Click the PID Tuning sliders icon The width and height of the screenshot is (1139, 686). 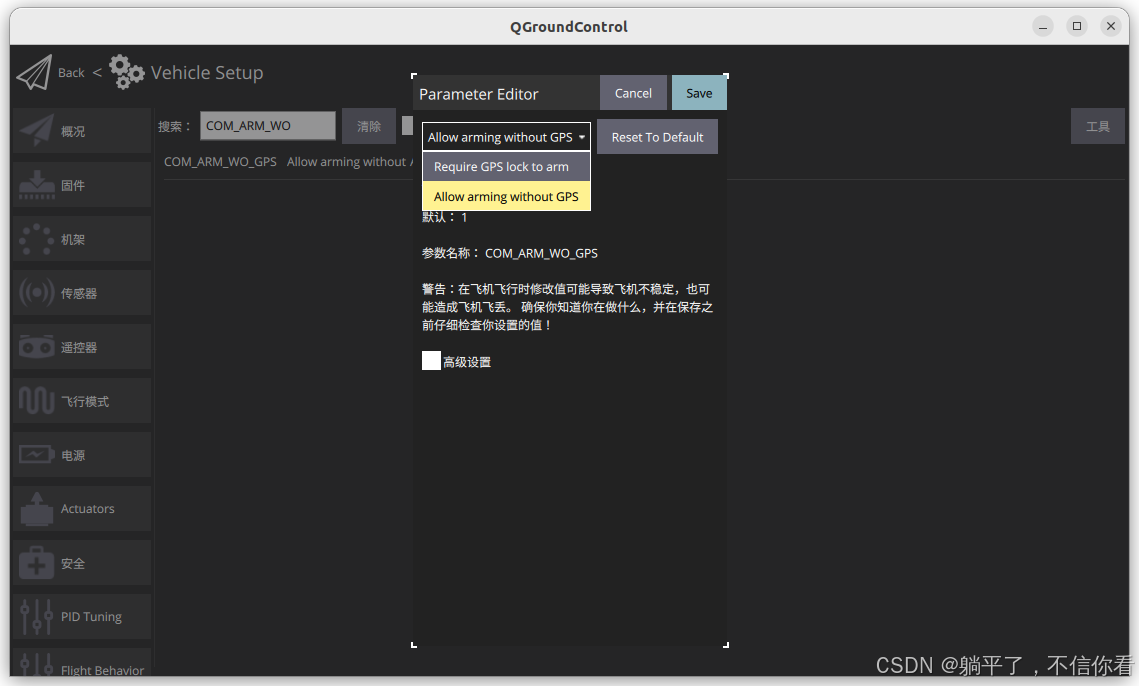coord(36,617)
